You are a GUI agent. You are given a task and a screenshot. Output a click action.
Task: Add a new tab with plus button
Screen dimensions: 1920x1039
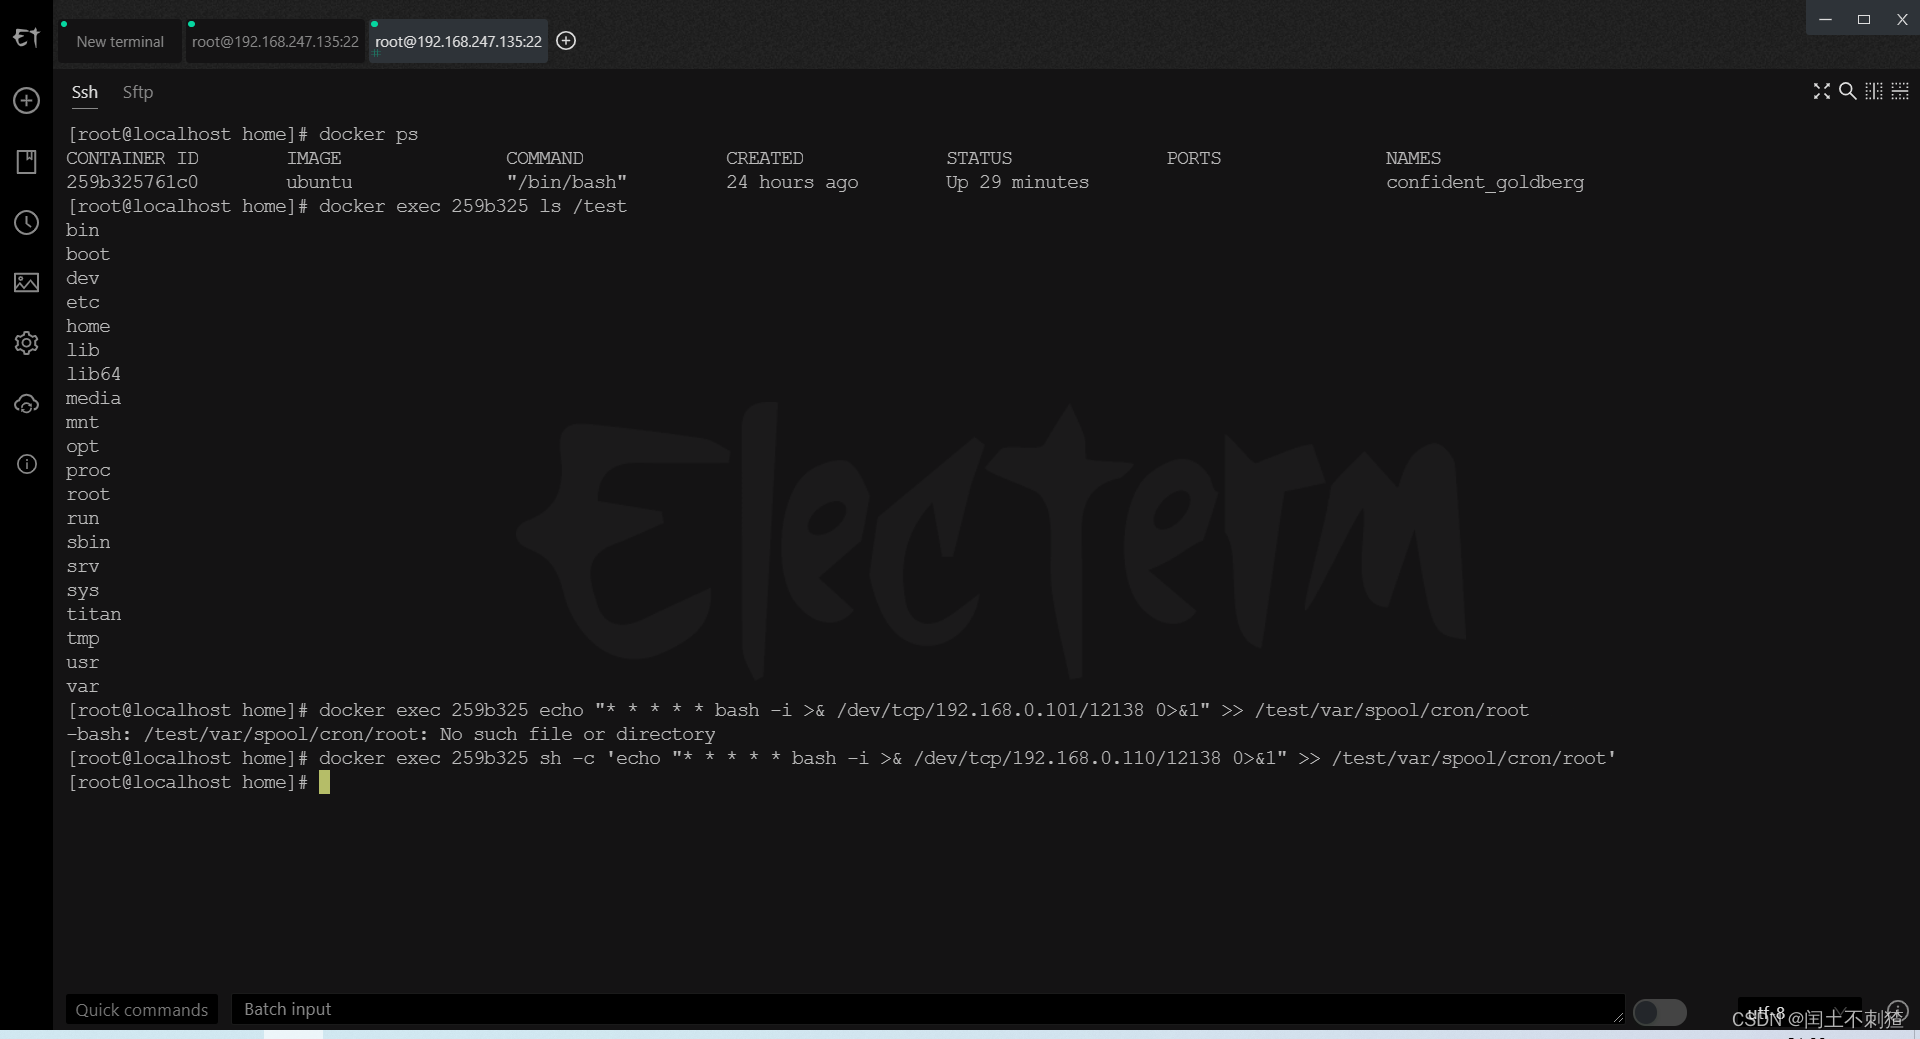(566, 41)
